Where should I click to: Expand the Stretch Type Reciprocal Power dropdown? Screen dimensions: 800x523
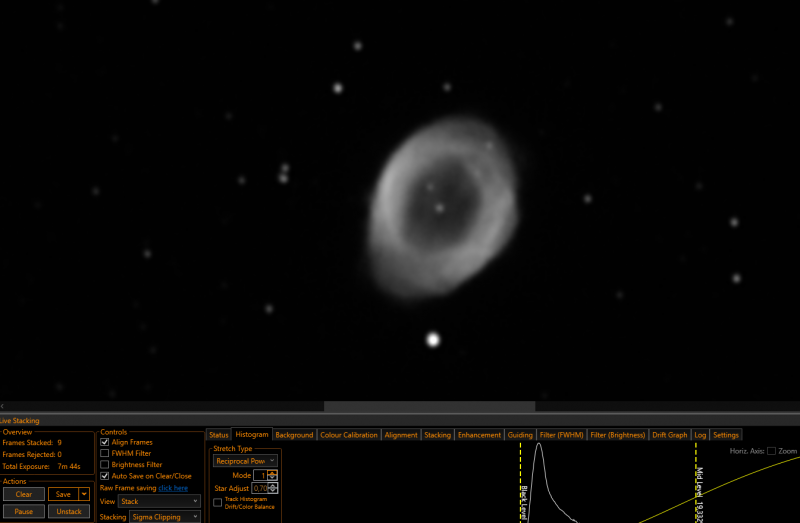pos(245,461)
